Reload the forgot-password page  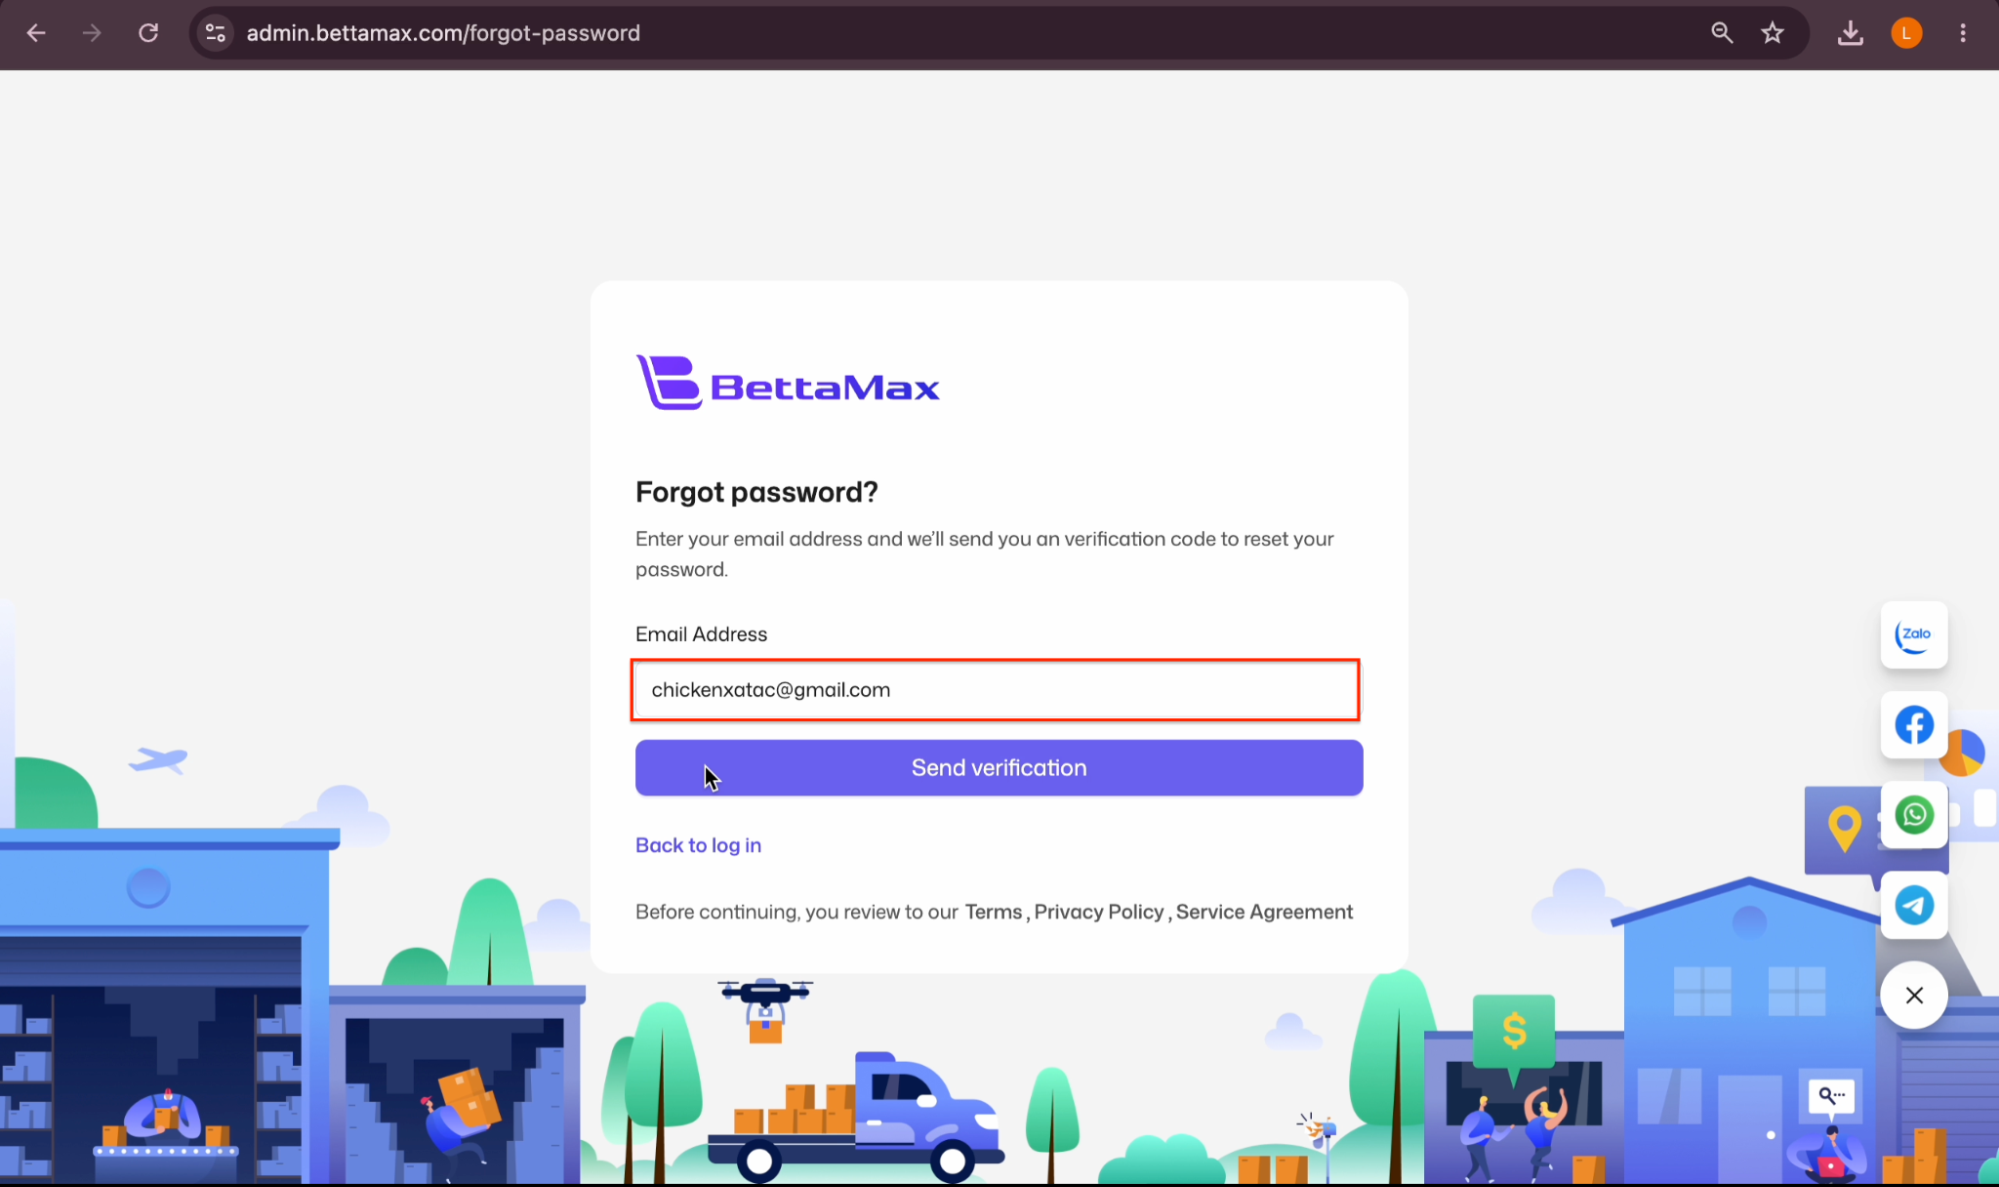pyautogui.click(x=148, y=33)
